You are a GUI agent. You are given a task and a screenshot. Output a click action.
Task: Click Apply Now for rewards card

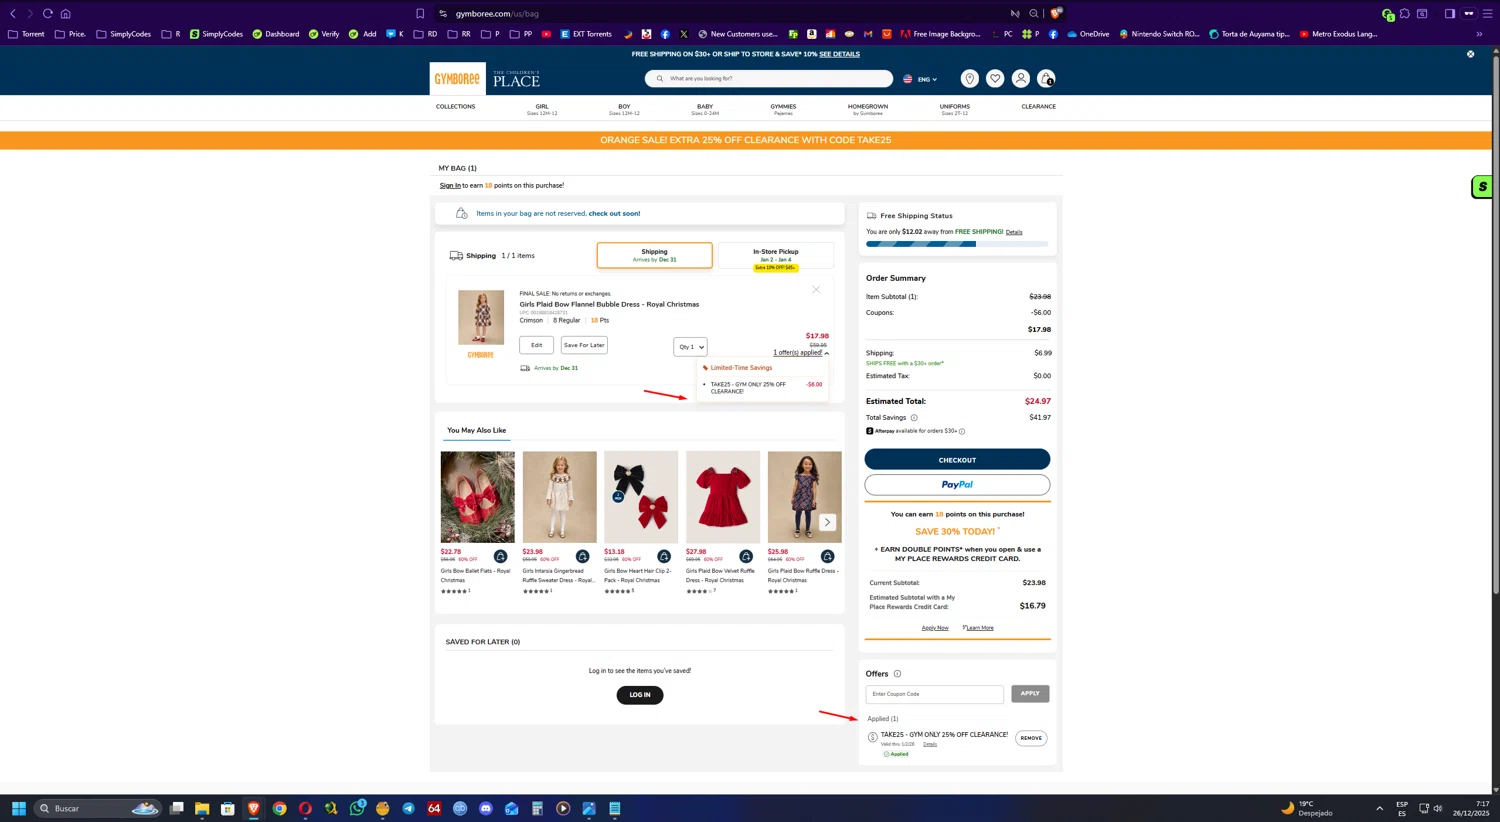coord(935,628)
